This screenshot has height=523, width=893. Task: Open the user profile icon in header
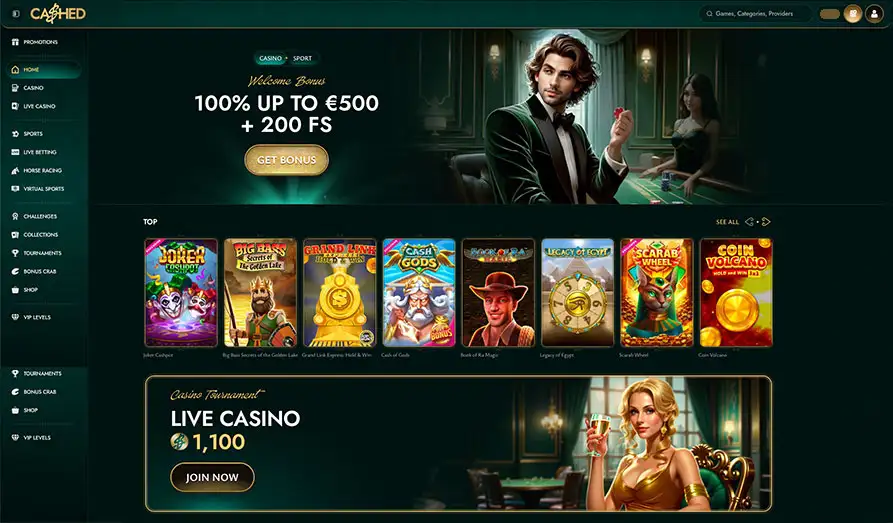pos(874,14)
